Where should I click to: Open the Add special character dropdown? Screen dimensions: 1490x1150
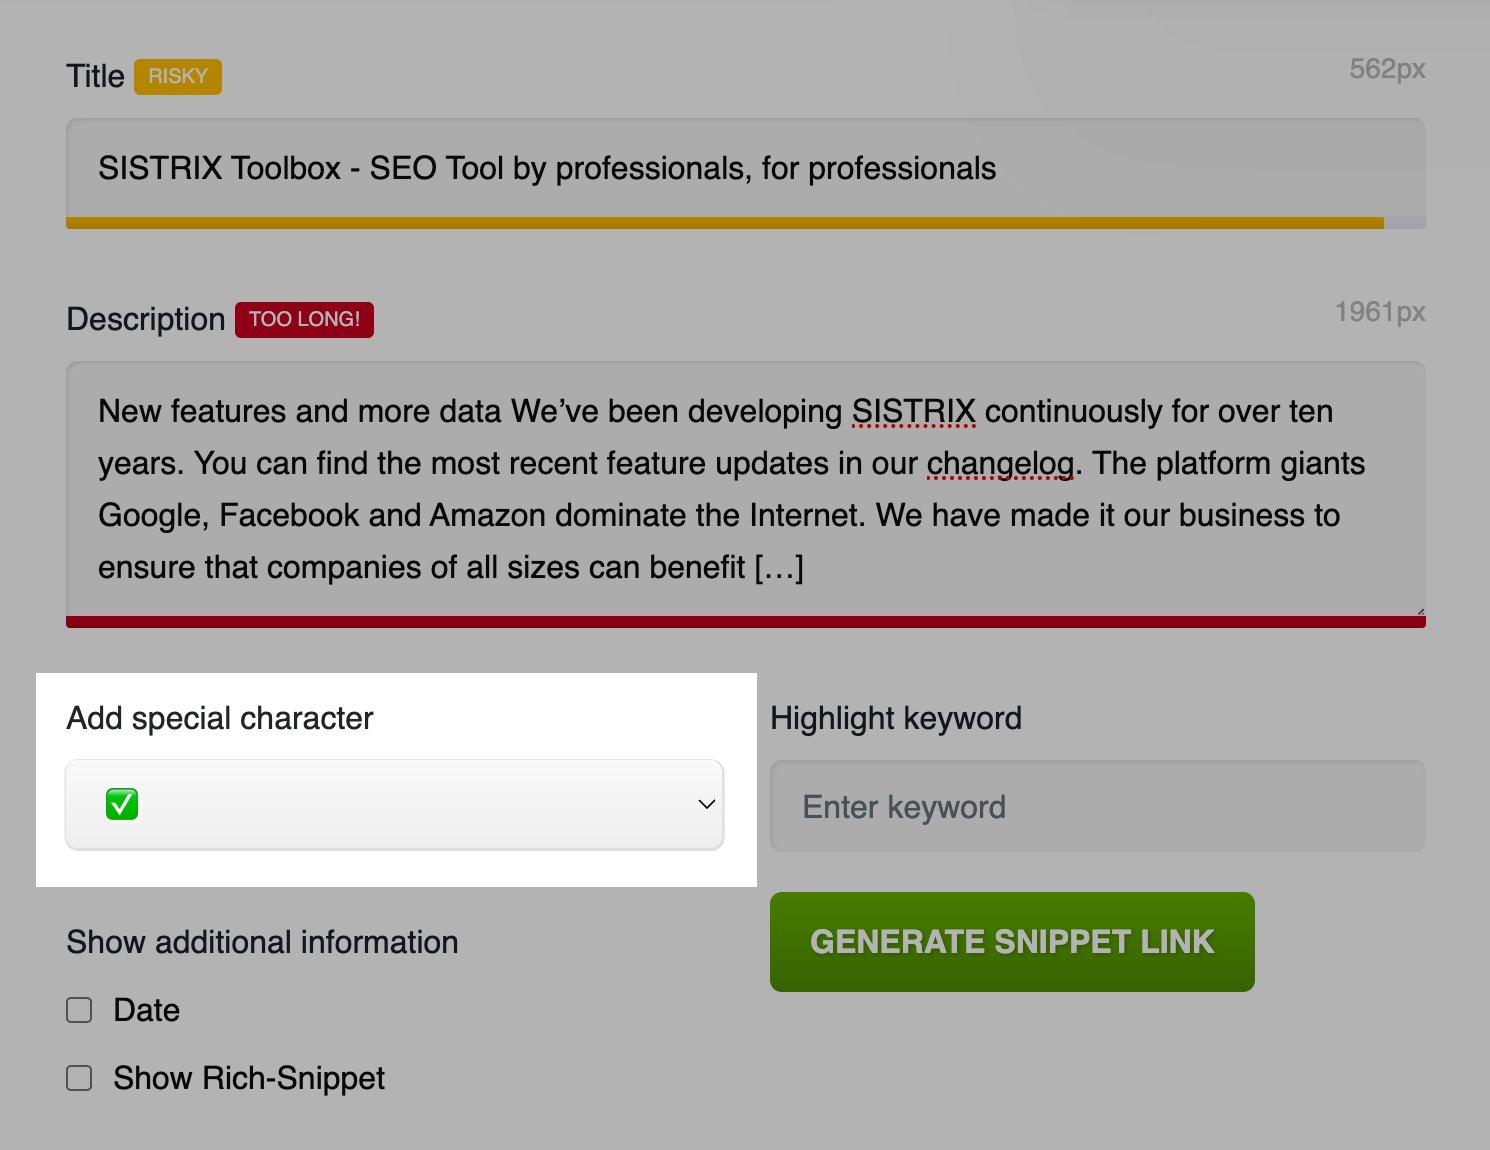394,805
